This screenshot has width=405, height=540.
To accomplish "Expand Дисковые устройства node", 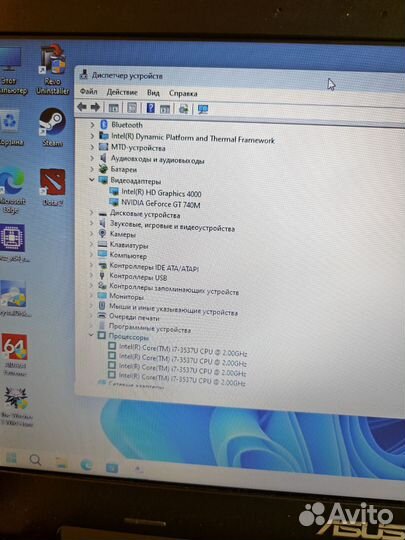I will coord(92,212).
